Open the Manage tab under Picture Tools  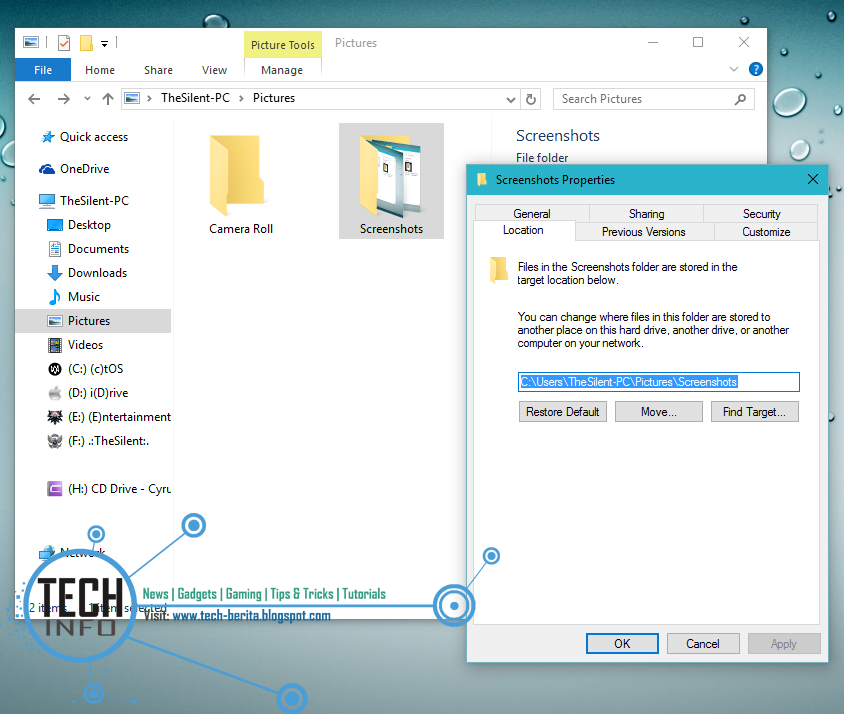pos(282,70)
